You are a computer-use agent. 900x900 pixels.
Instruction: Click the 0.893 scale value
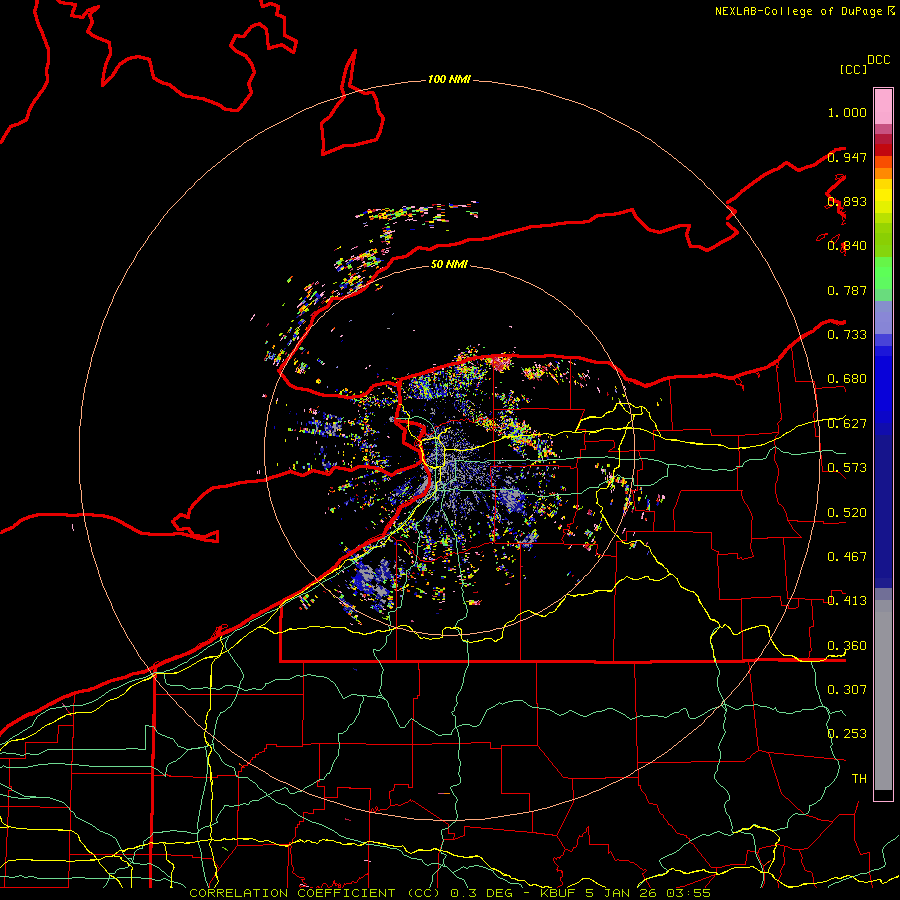(x=847, y=201)
